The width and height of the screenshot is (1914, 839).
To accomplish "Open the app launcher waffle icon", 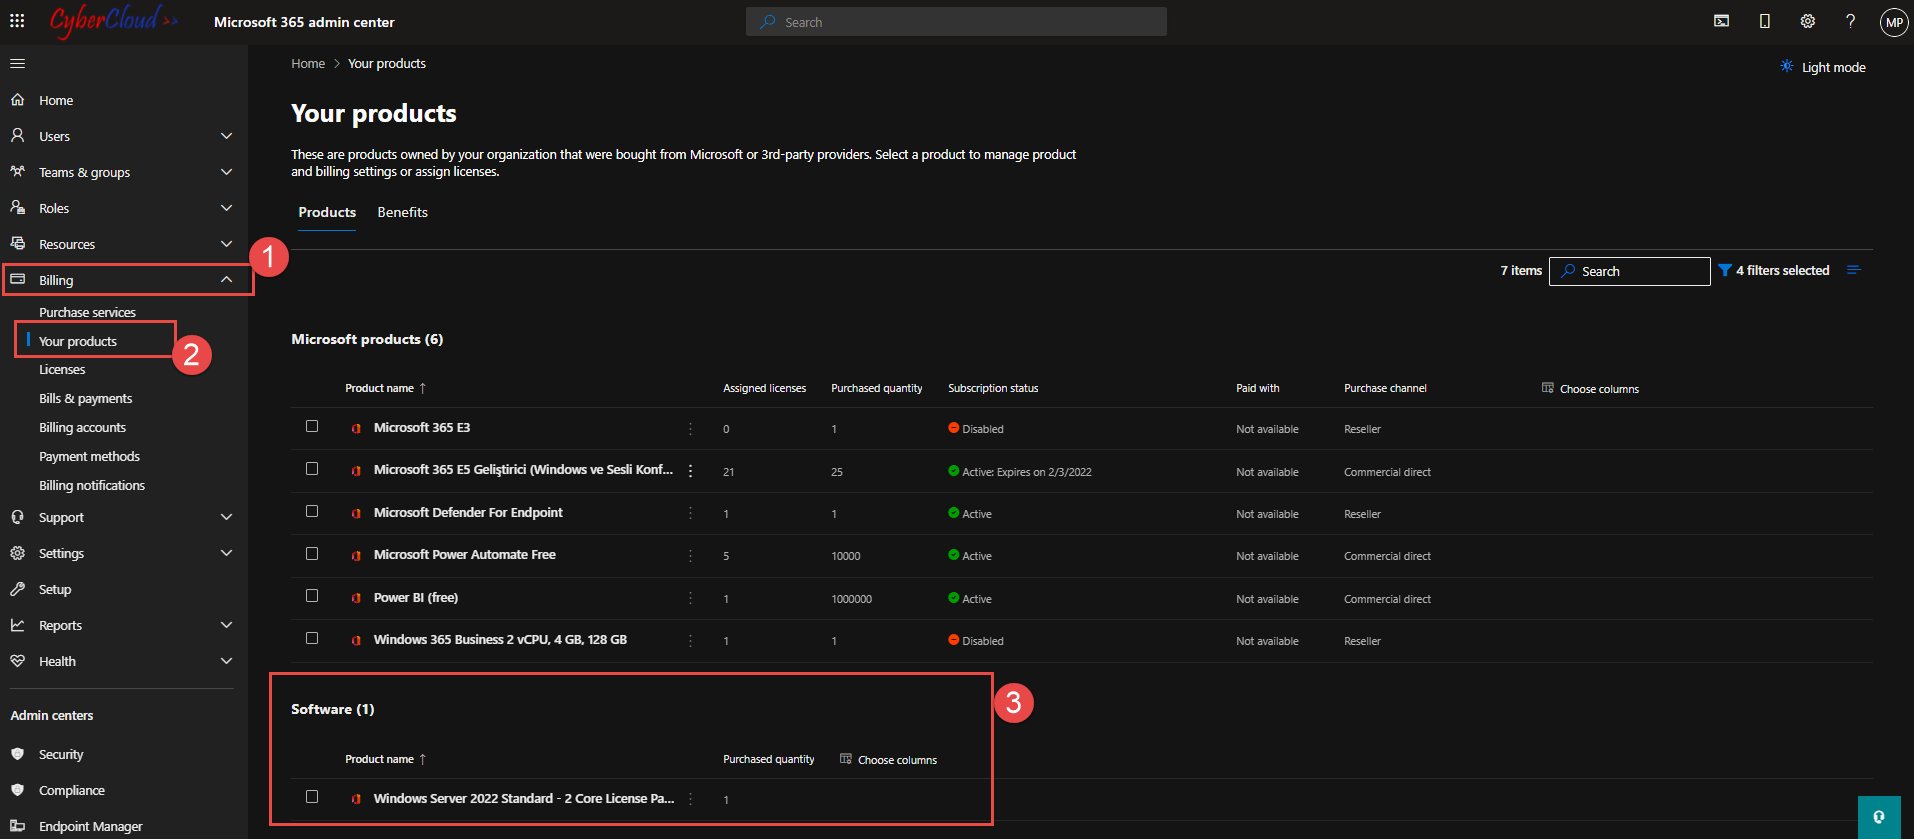I will [17, 21].
